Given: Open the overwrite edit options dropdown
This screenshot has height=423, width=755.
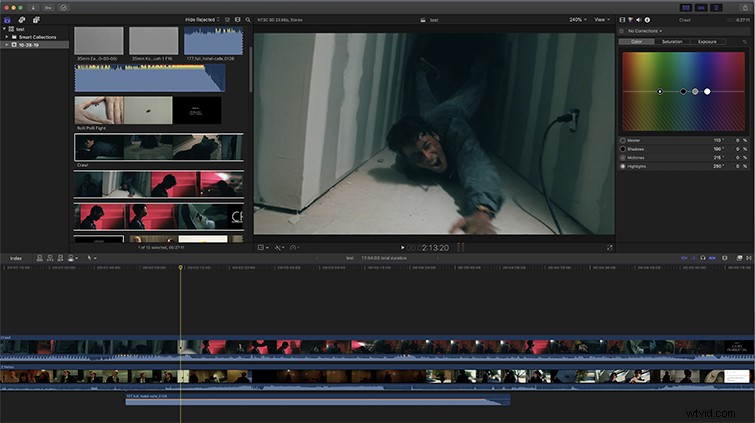Looking at the screenshot, I should click(x=73, y=258).
